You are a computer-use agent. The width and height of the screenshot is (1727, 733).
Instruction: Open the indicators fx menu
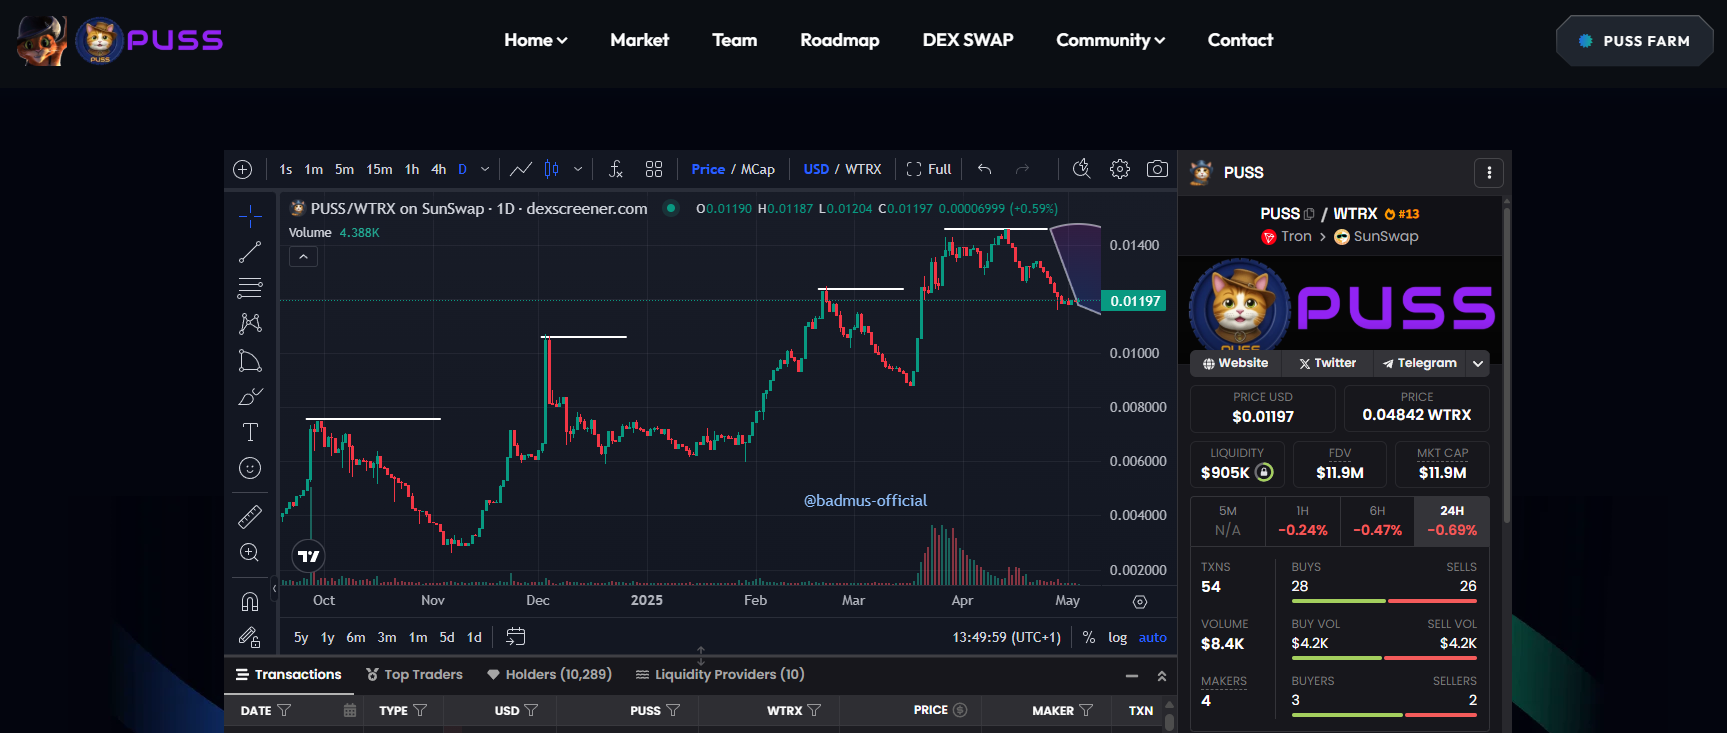pyautogui.click(x=616, y=169)
